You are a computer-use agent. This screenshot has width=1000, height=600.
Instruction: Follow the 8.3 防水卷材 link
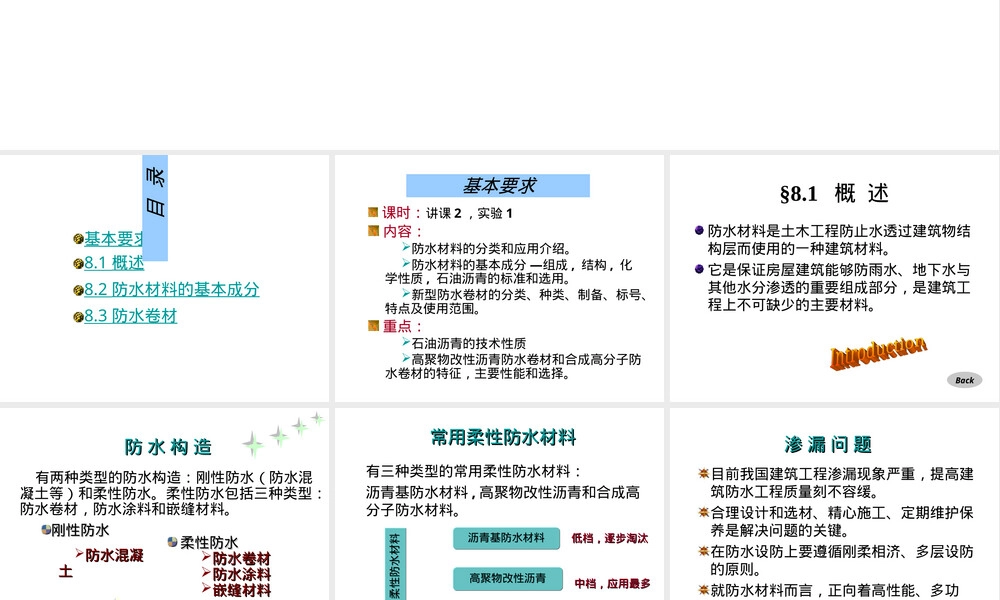click(x=130, y=316)
